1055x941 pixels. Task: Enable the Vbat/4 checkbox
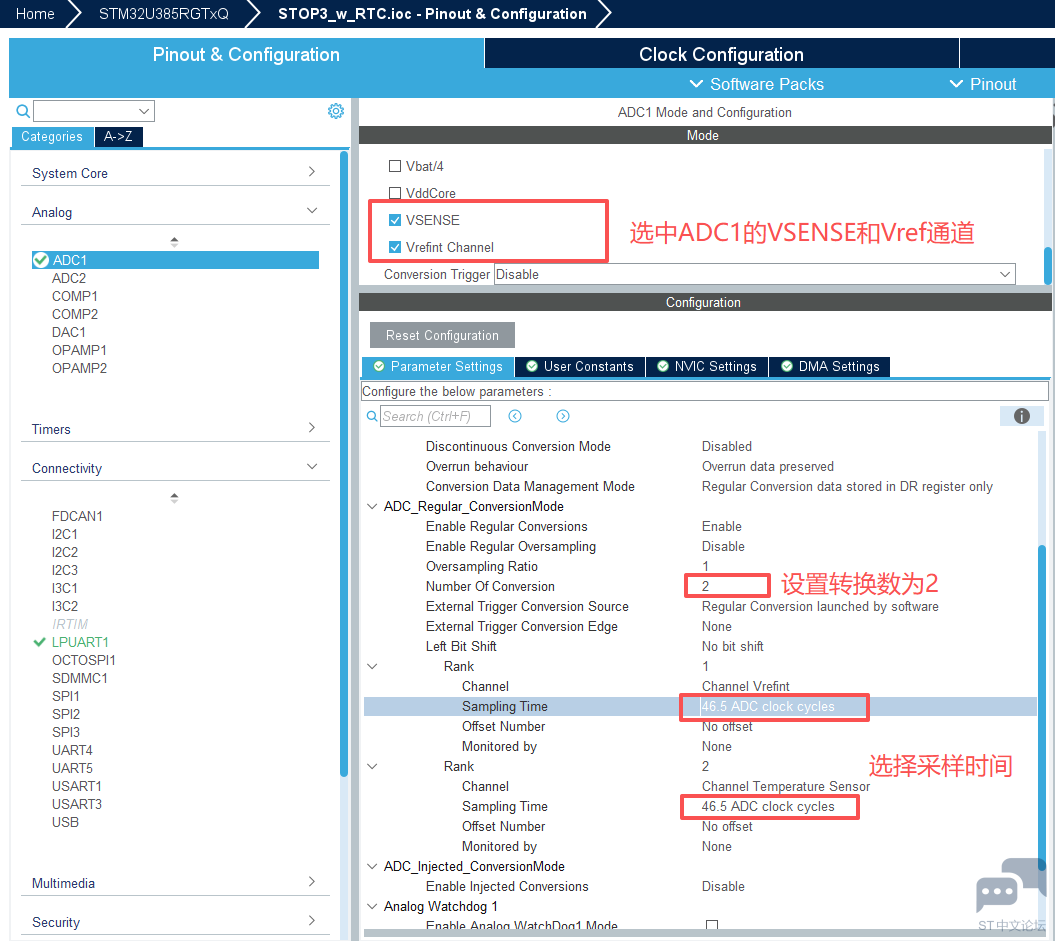[395, 166]
